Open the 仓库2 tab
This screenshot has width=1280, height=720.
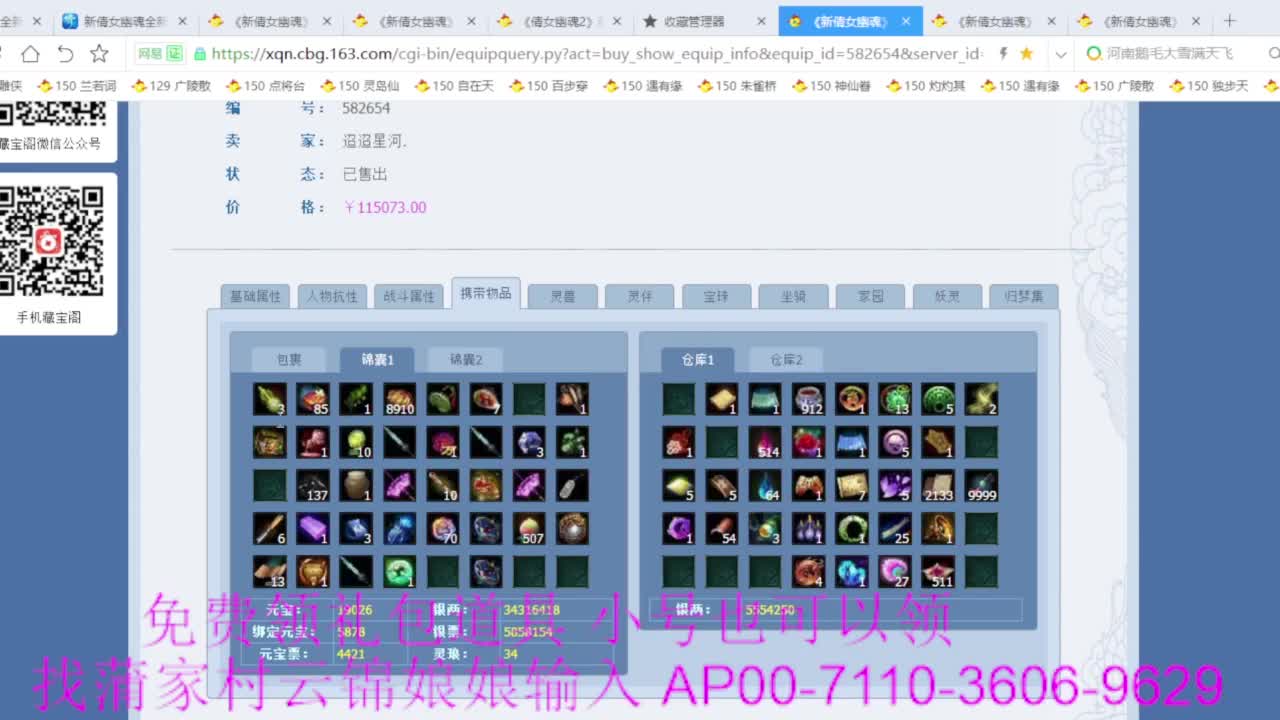click(785, 358)
